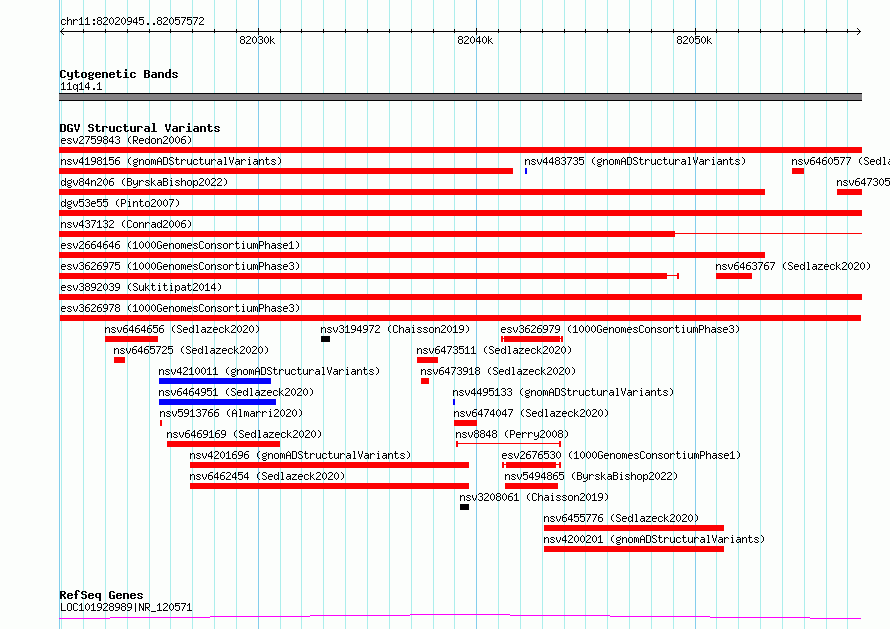Click the red nsv6455776 variant bar
This screenshot has width=890, height=629.
633,528
